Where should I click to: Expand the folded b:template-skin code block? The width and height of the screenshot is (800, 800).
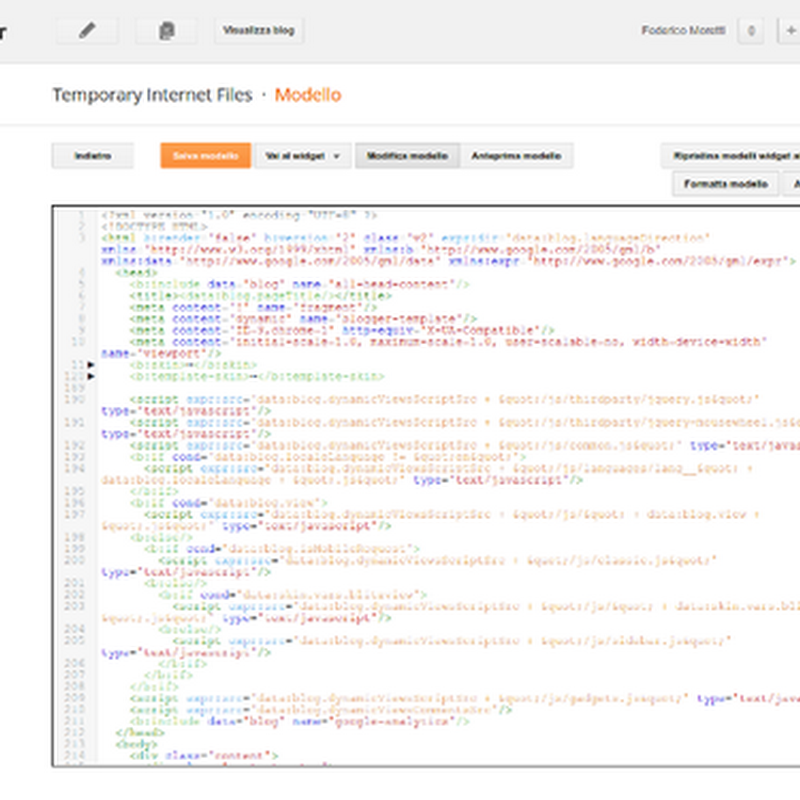pyautogui.click(x=91, y=377)
